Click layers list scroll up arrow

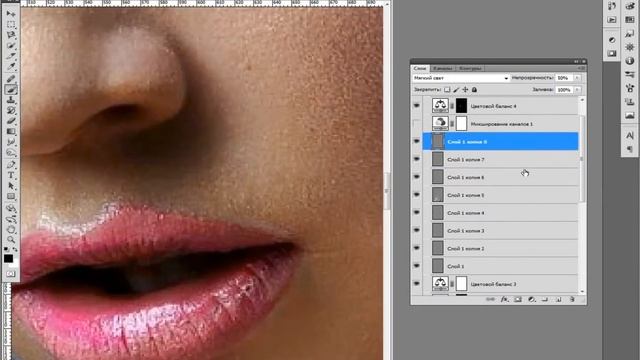[582, 100]
